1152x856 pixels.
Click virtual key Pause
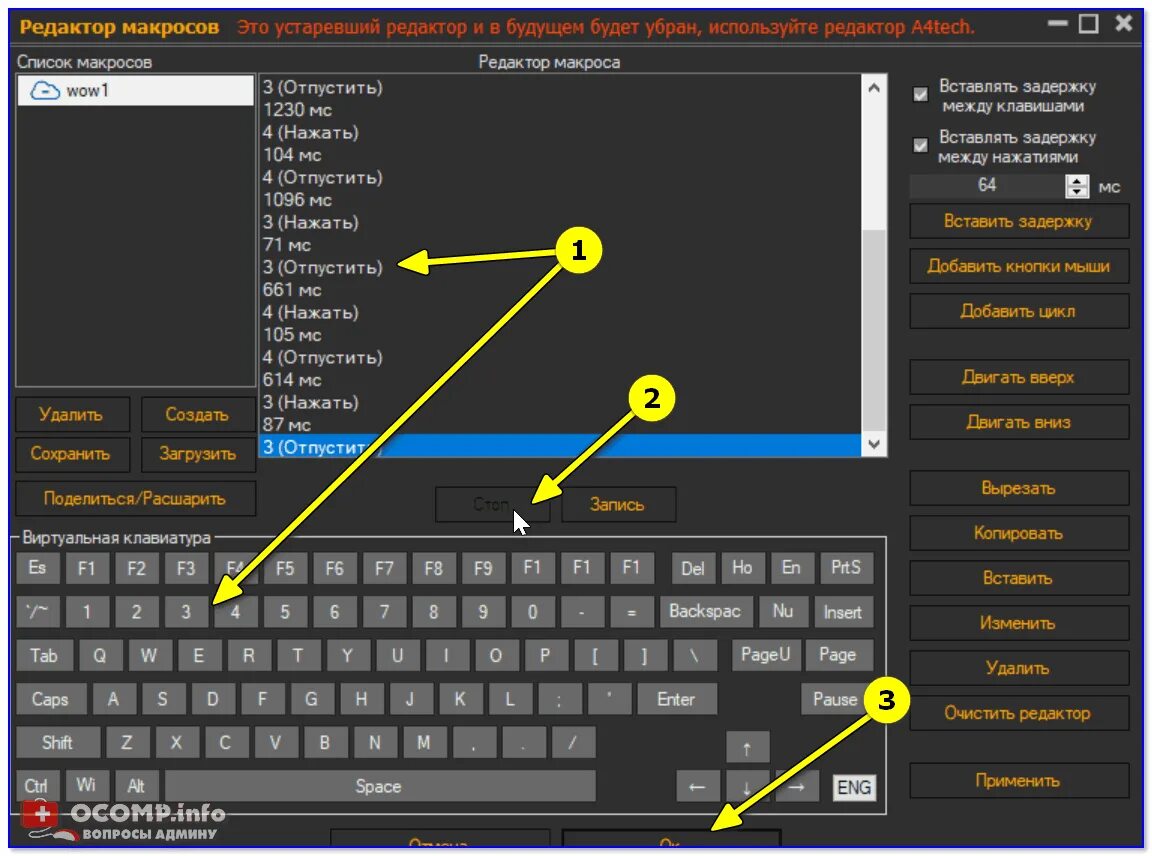pyautogui.click(x=835, y=699)
